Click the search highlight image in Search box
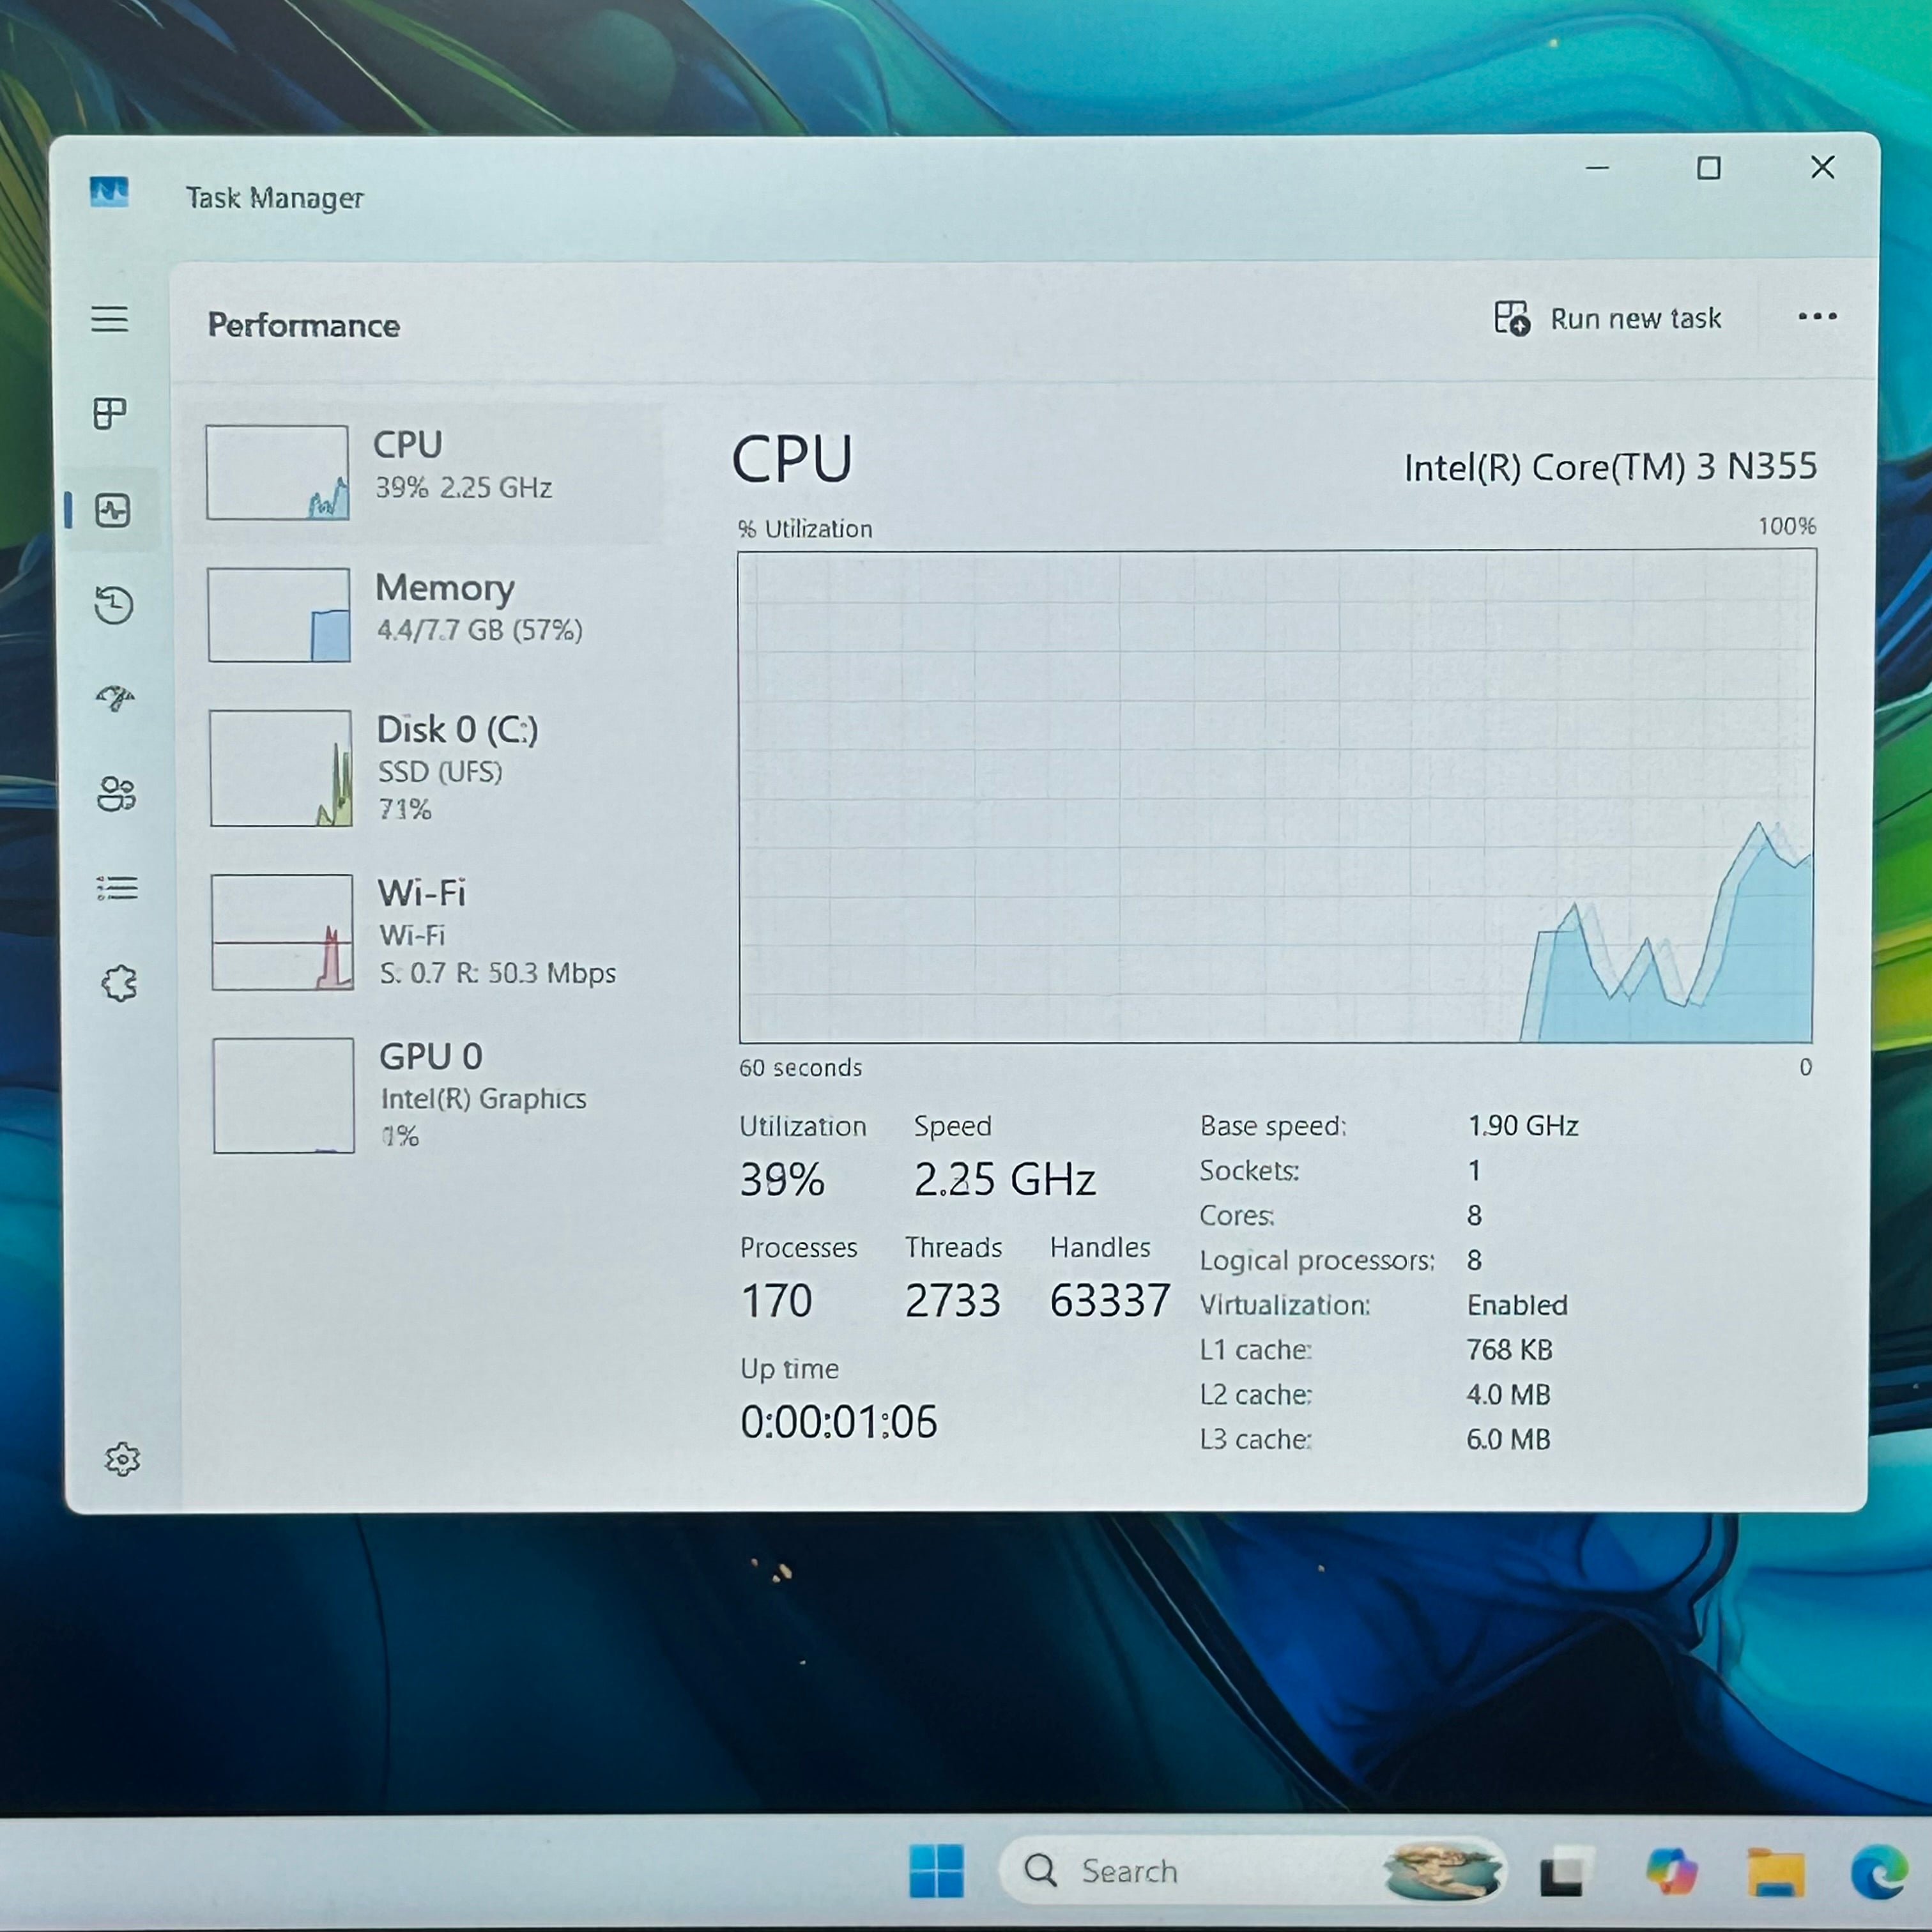Screen dimensions: 1932x1932 pos(1443,1871)
